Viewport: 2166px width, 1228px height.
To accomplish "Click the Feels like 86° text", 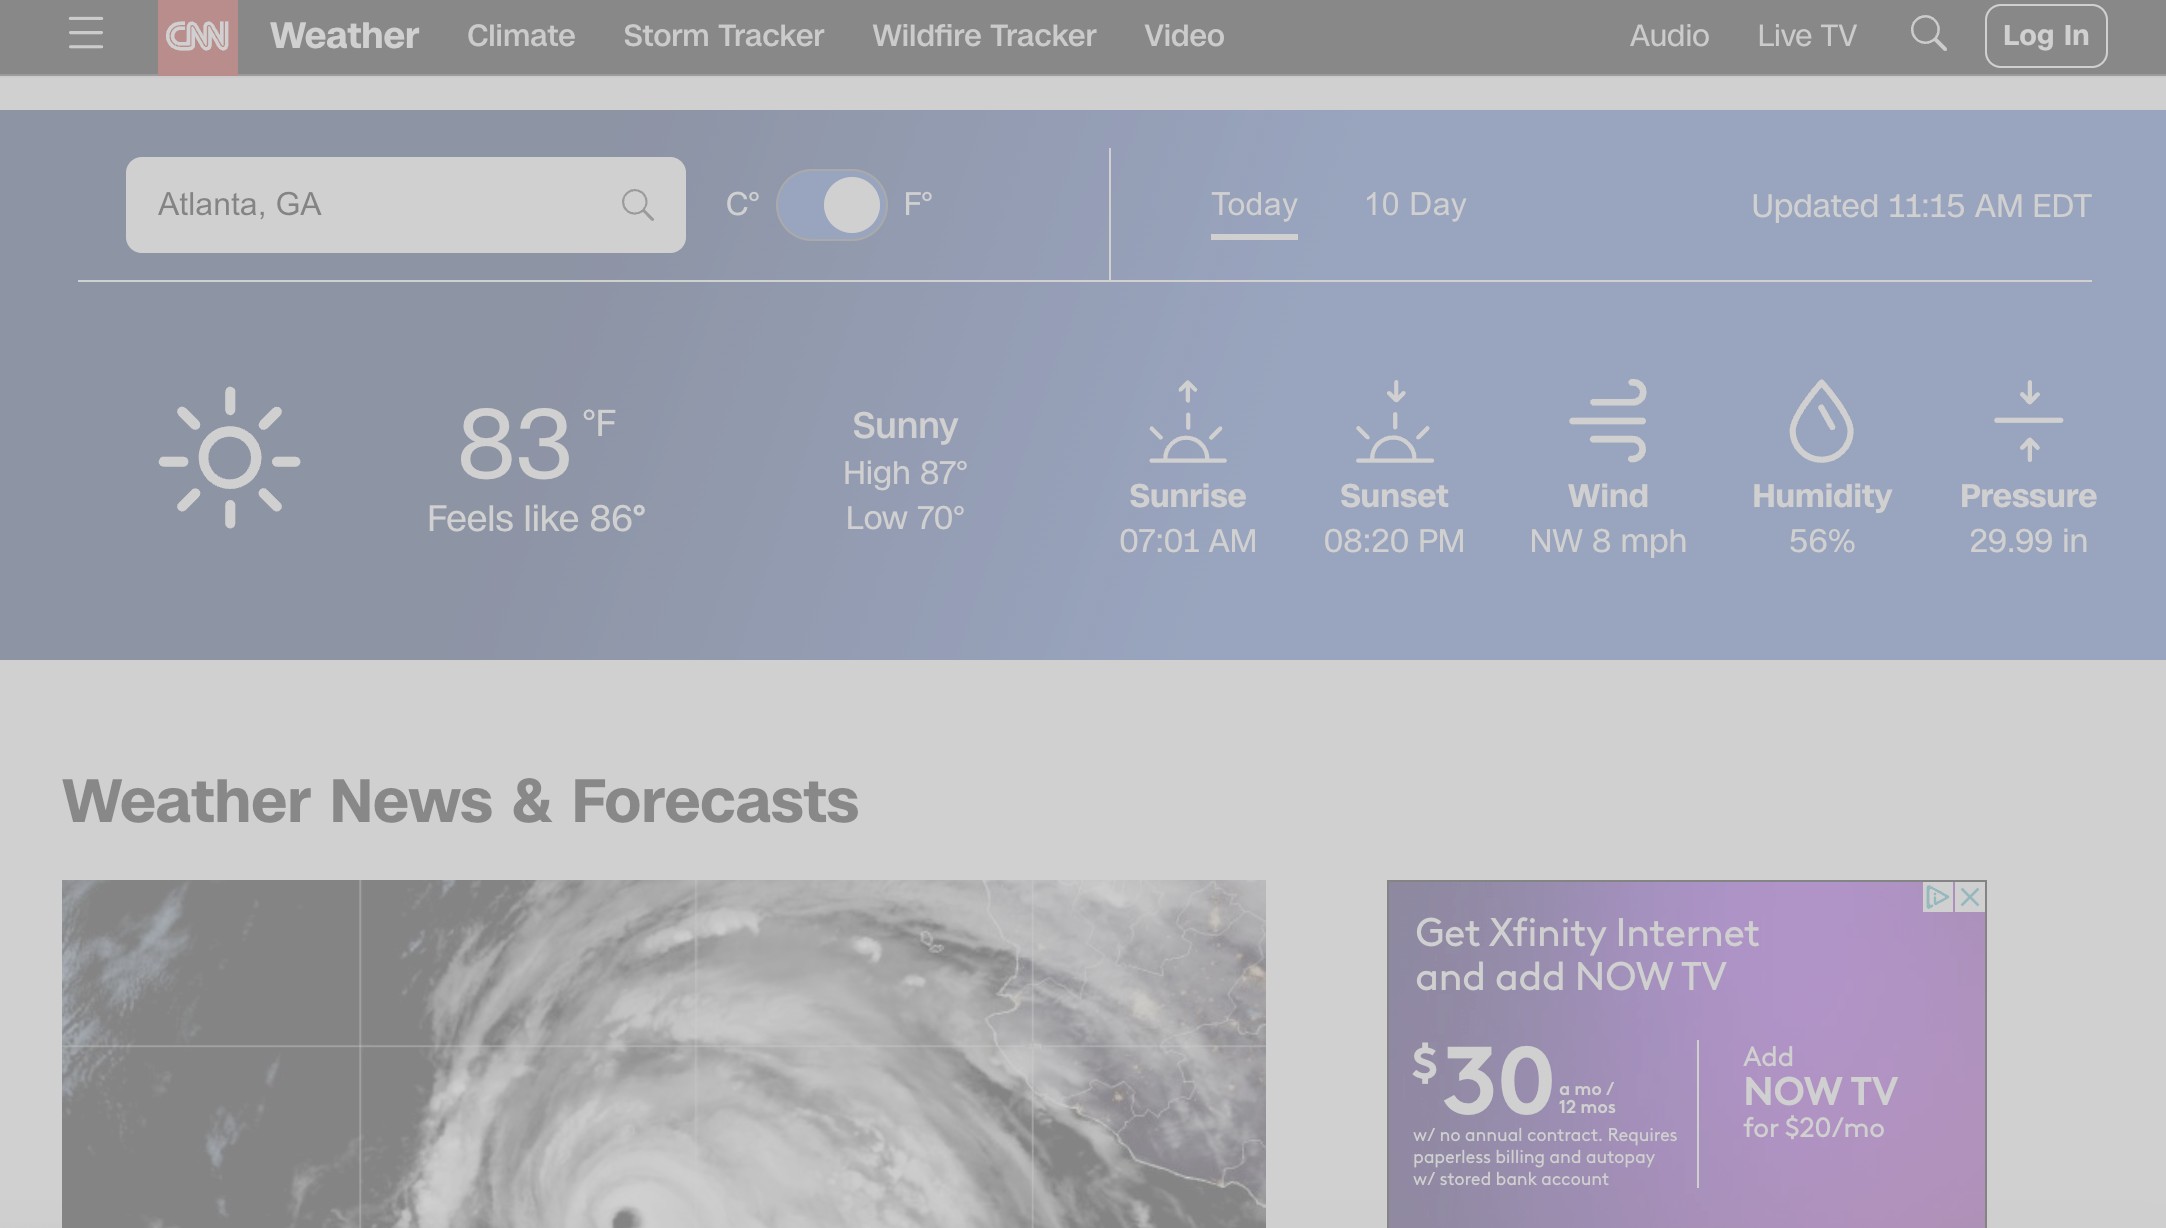I will 536,519.
